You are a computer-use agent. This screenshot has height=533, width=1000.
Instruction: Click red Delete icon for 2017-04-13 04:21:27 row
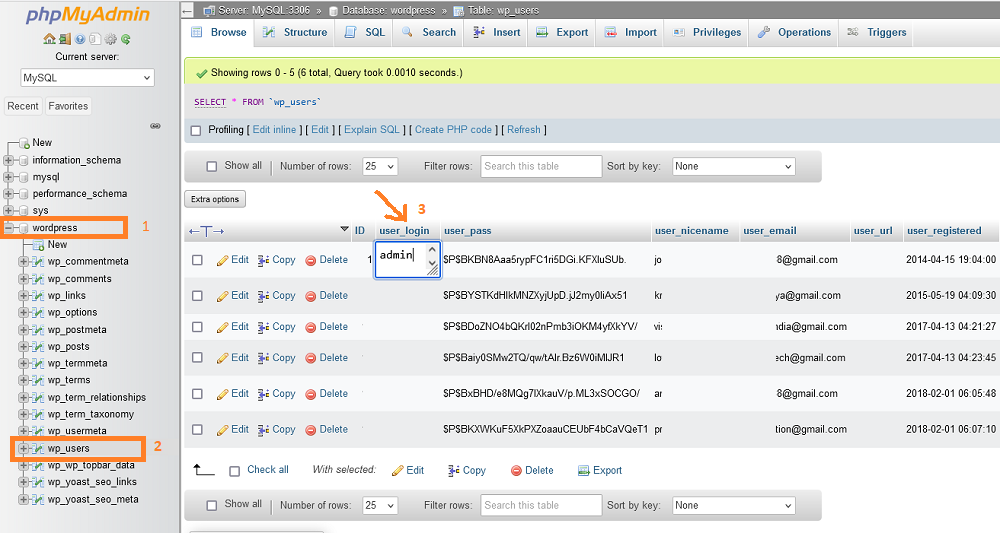tap(311, 327)
